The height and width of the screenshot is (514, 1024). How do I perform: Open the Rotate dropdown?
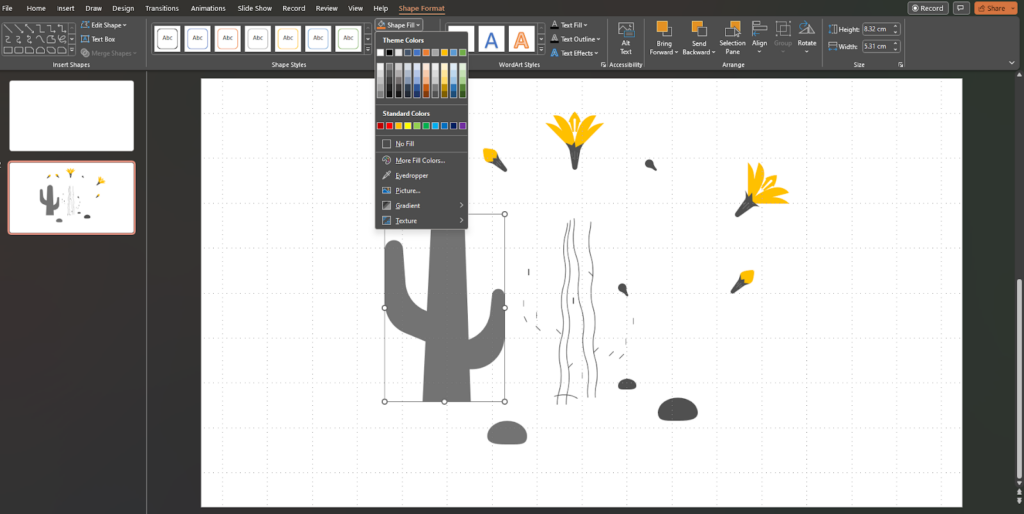pos(806,43)
